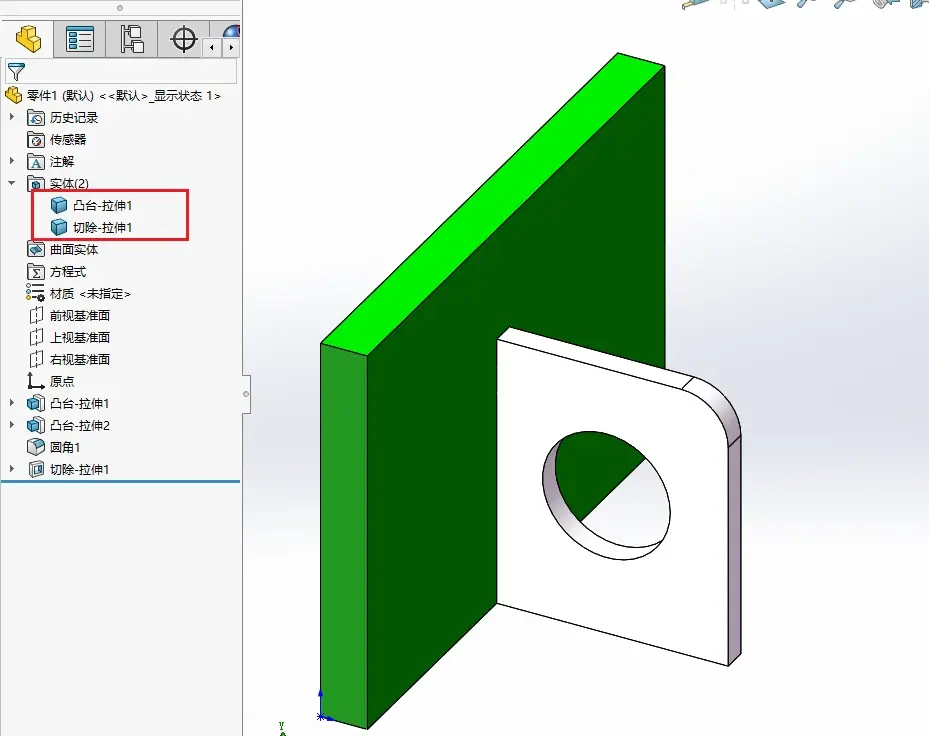The width and height of the screenshot is (929, 736).
Task: Select the 圆角1 feature label
Action: (65, 447)
